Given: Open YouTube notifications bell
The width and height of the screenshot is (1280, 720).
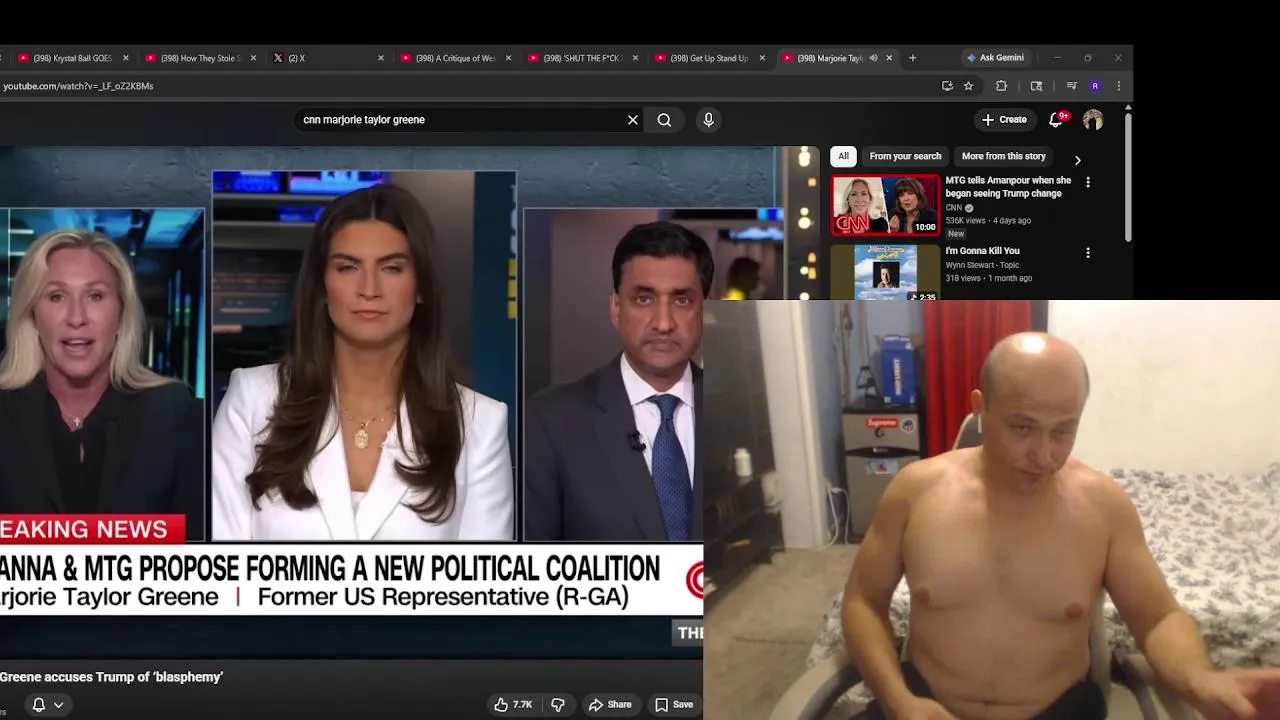Looking at the screenshot, I should click(1056, 120).
